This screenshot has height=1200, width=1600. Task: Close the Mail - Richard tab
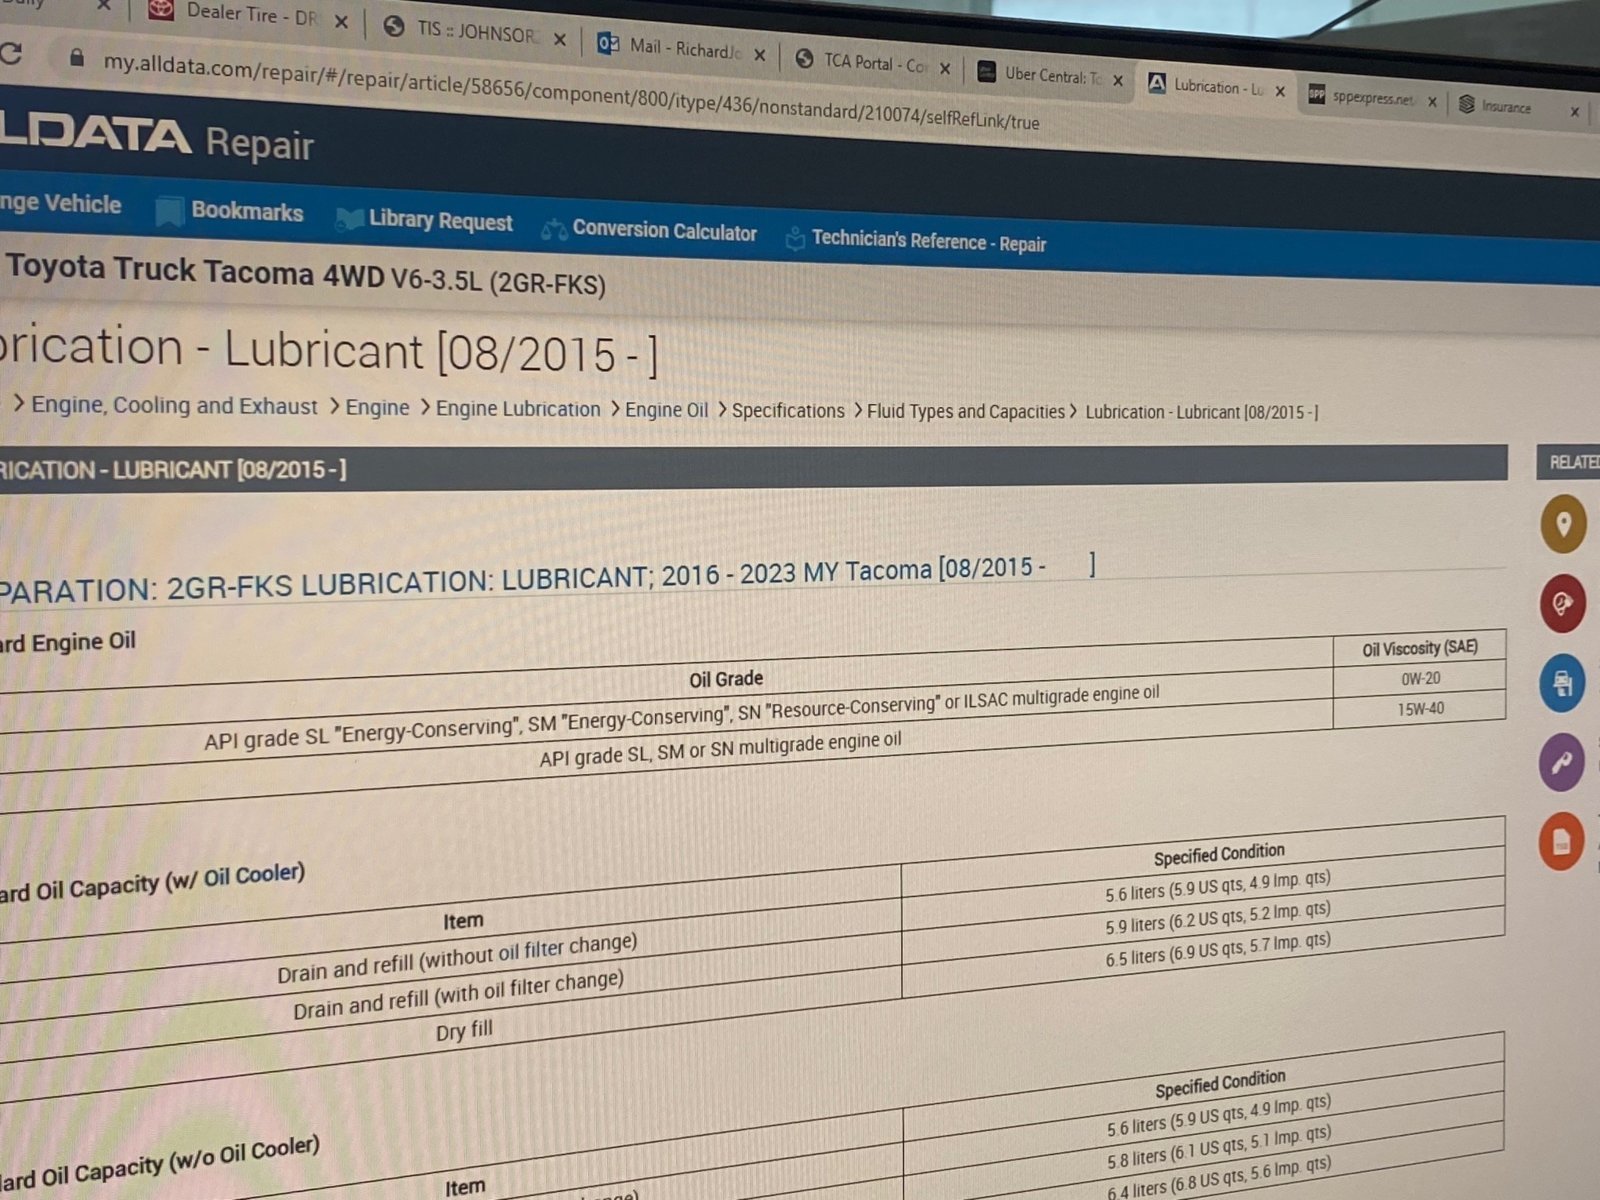coord(760,55)
